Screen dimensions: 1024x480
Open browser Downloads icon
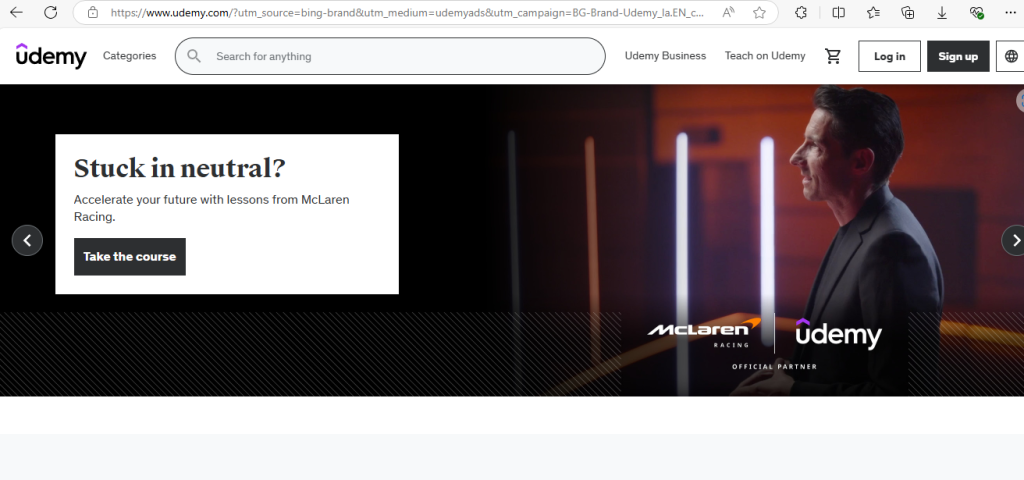click(942, 13)
